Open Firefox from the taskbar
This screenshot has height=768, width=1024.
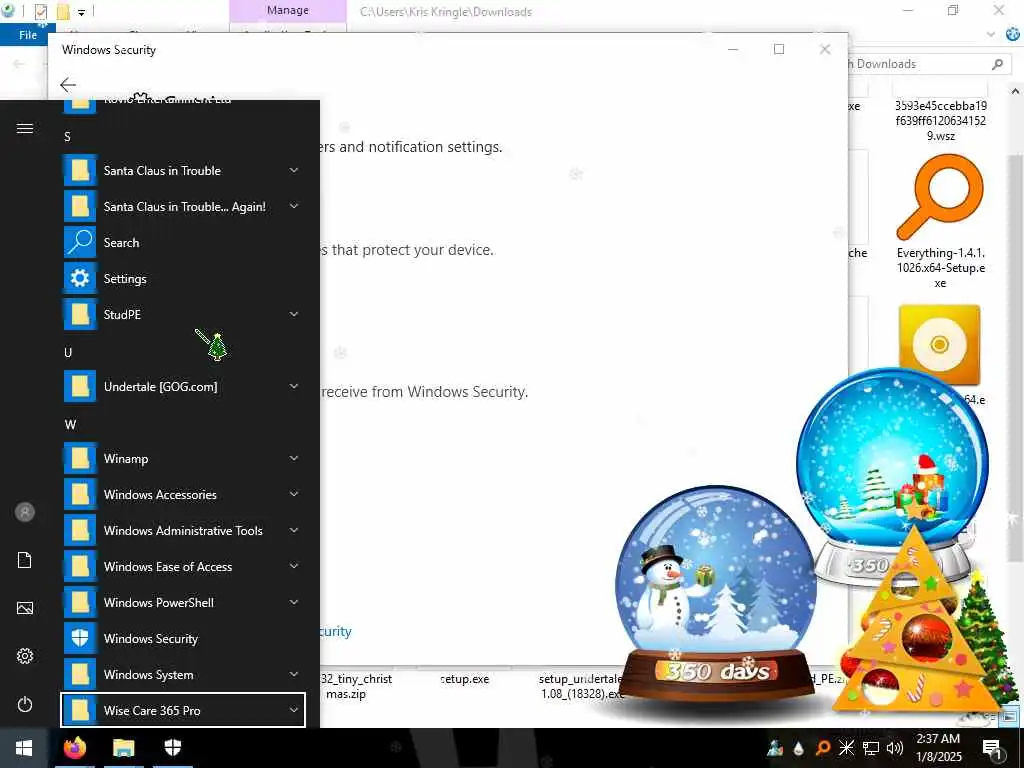75,748
